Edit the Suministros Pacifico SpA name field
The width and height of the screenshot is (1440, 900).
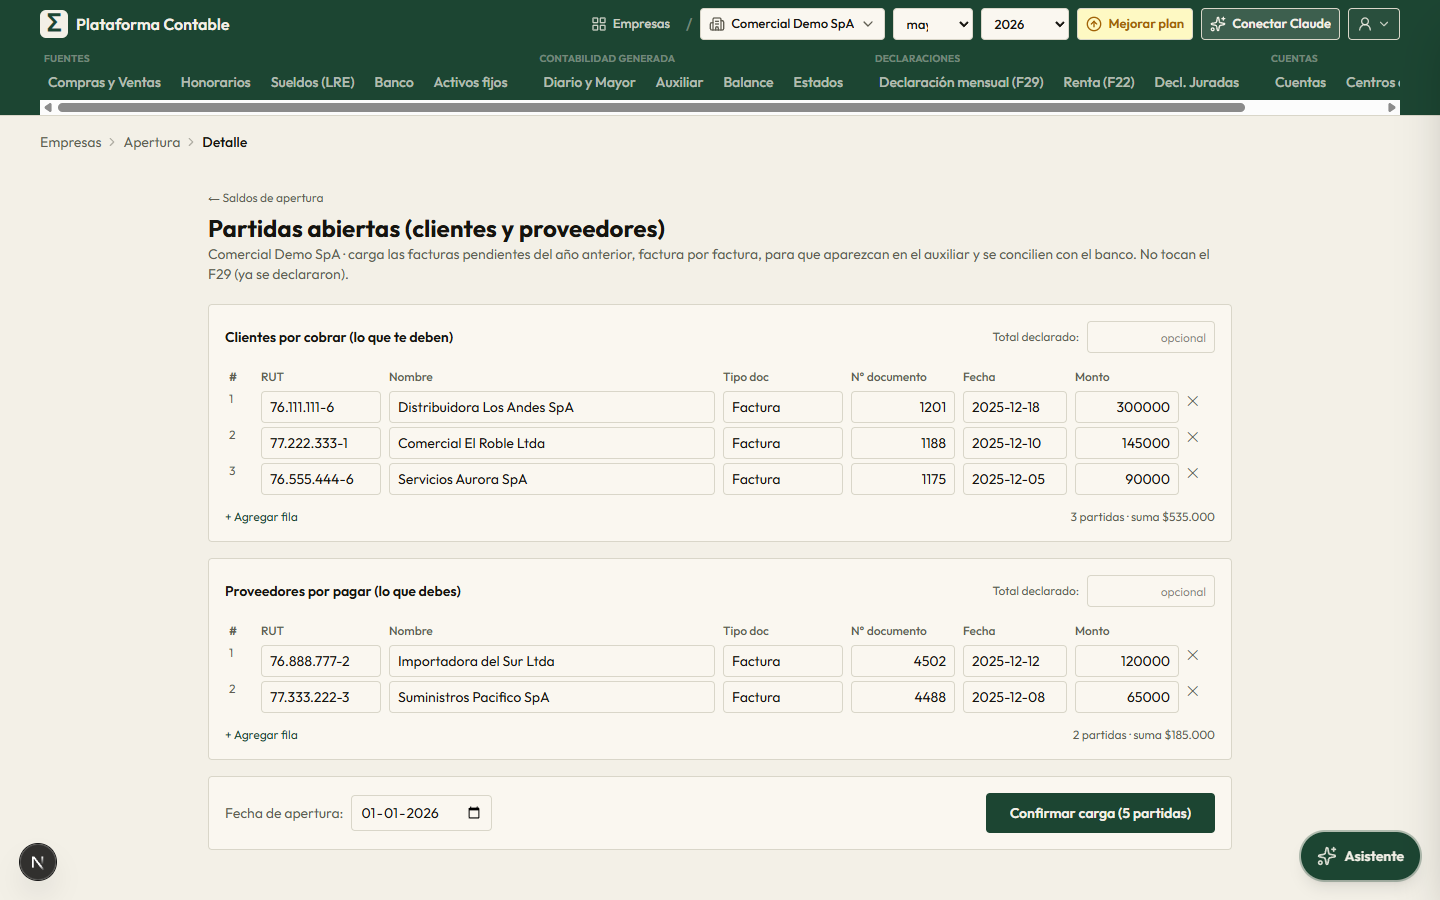552,697
